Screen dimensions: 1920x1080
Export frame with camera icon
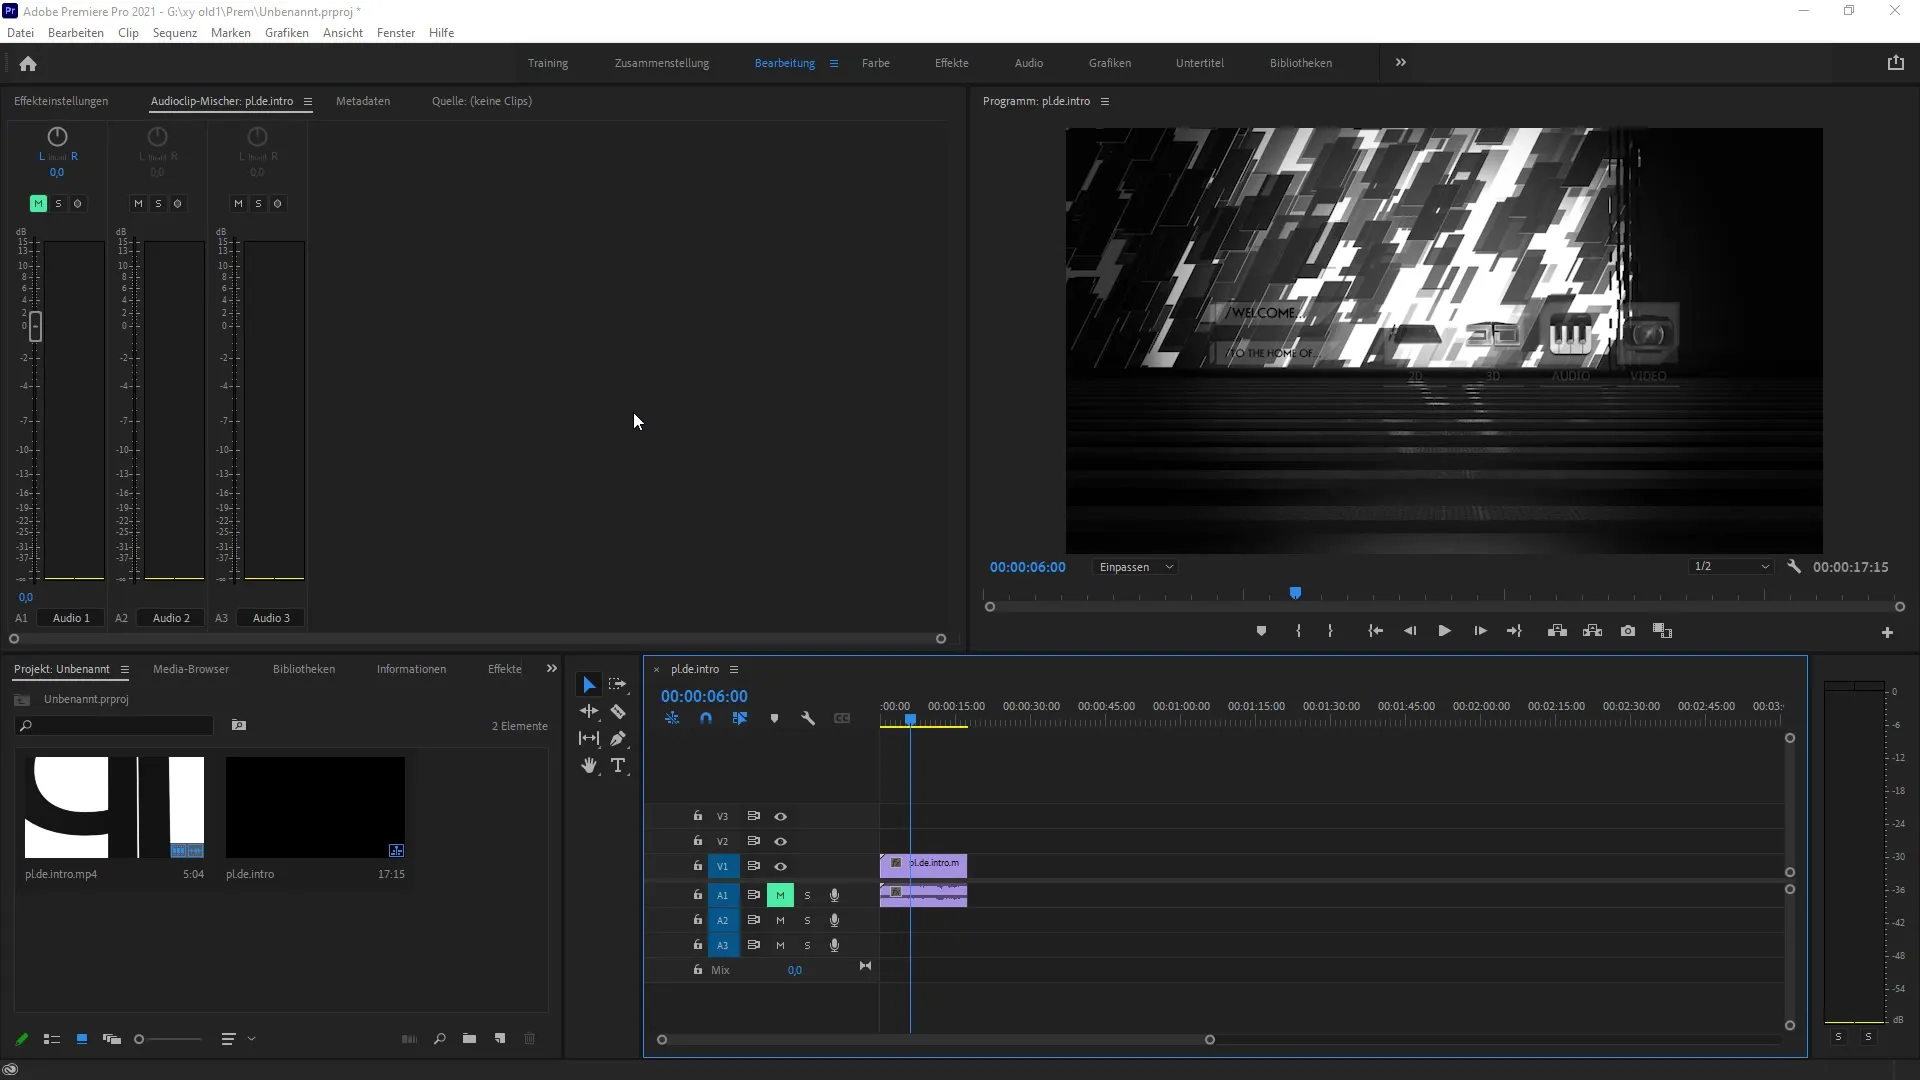(x=1628, y=632)
